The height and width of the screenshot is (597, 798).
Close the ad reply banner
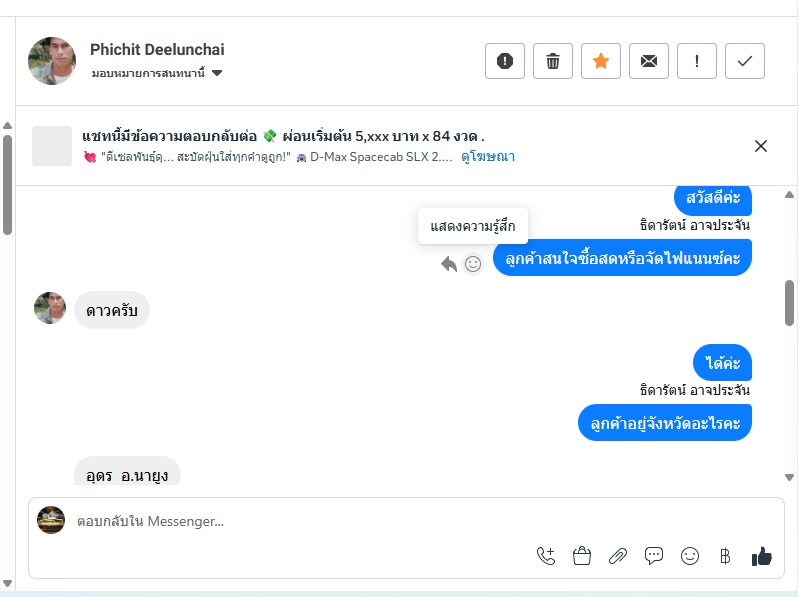(x=761, y=146)
